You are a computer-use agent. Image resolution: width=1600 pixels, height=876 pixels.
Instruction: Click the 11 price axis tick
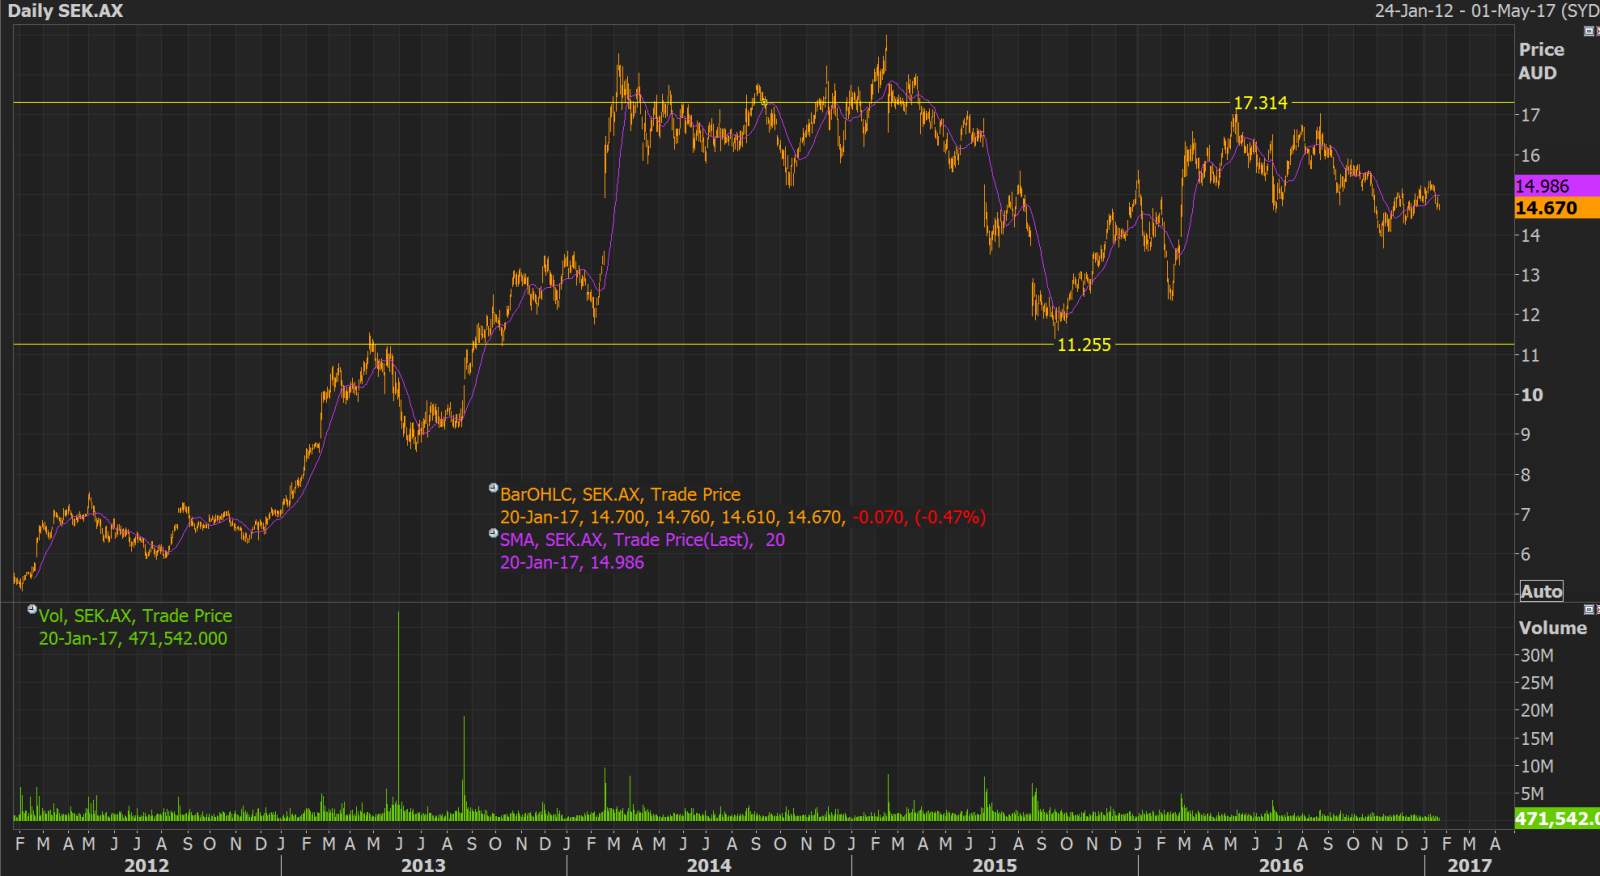click(1530, 355)
